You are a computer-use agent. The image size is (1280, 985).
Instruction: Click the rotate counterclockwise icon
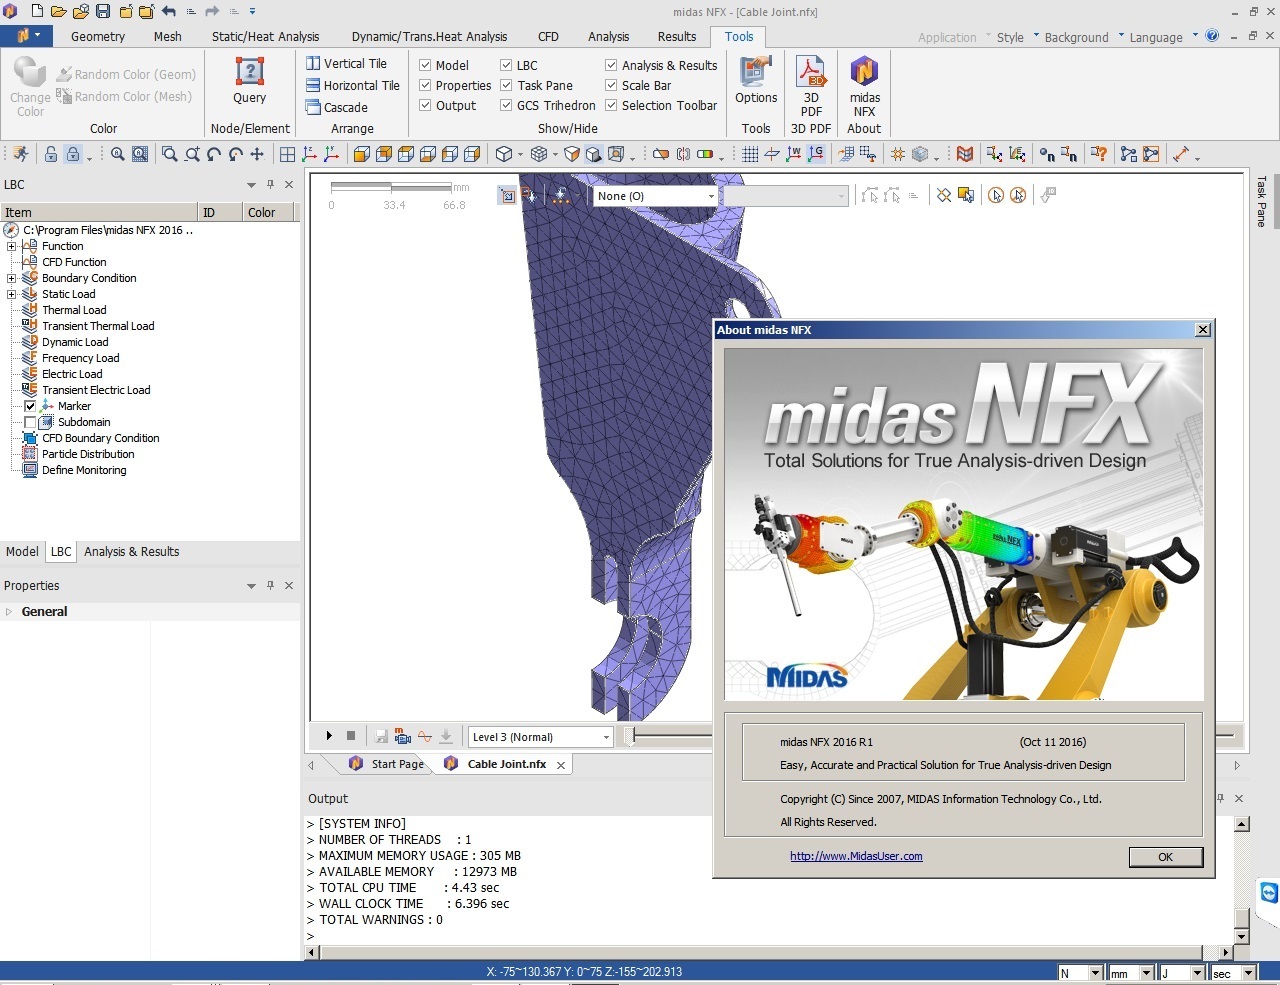tap(214, 154)
